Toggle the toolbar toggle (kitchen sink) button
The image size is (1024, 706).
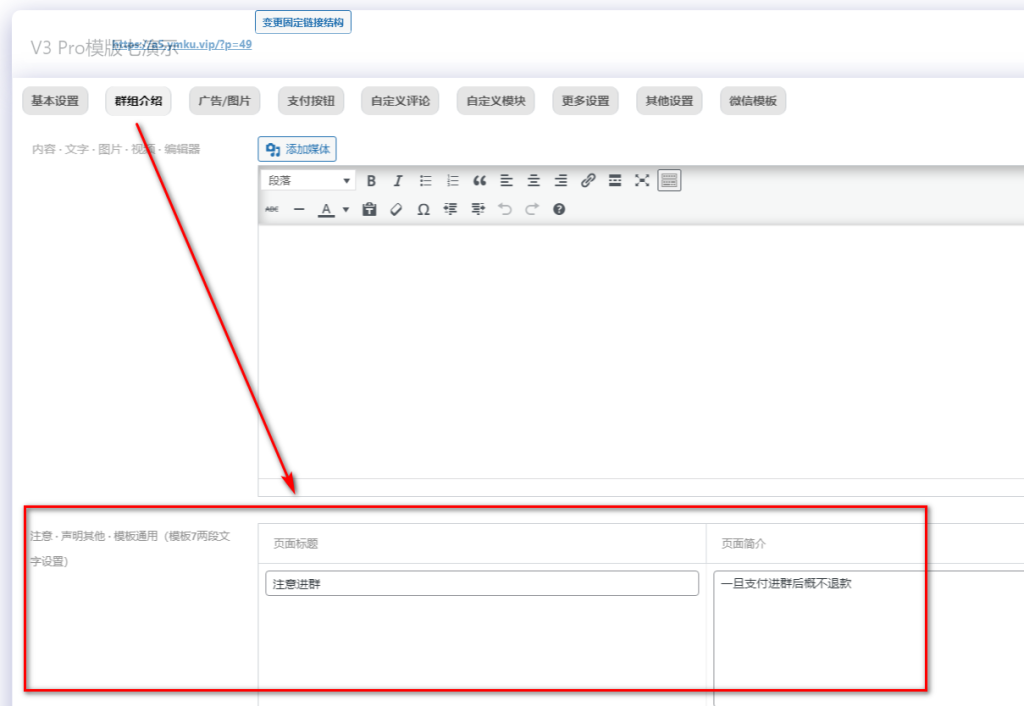click(x=669, y=181)
